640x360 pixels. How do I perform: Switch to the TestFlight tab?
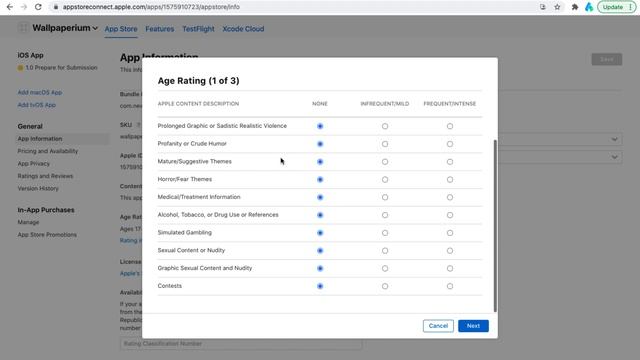[x=198, y=29]
